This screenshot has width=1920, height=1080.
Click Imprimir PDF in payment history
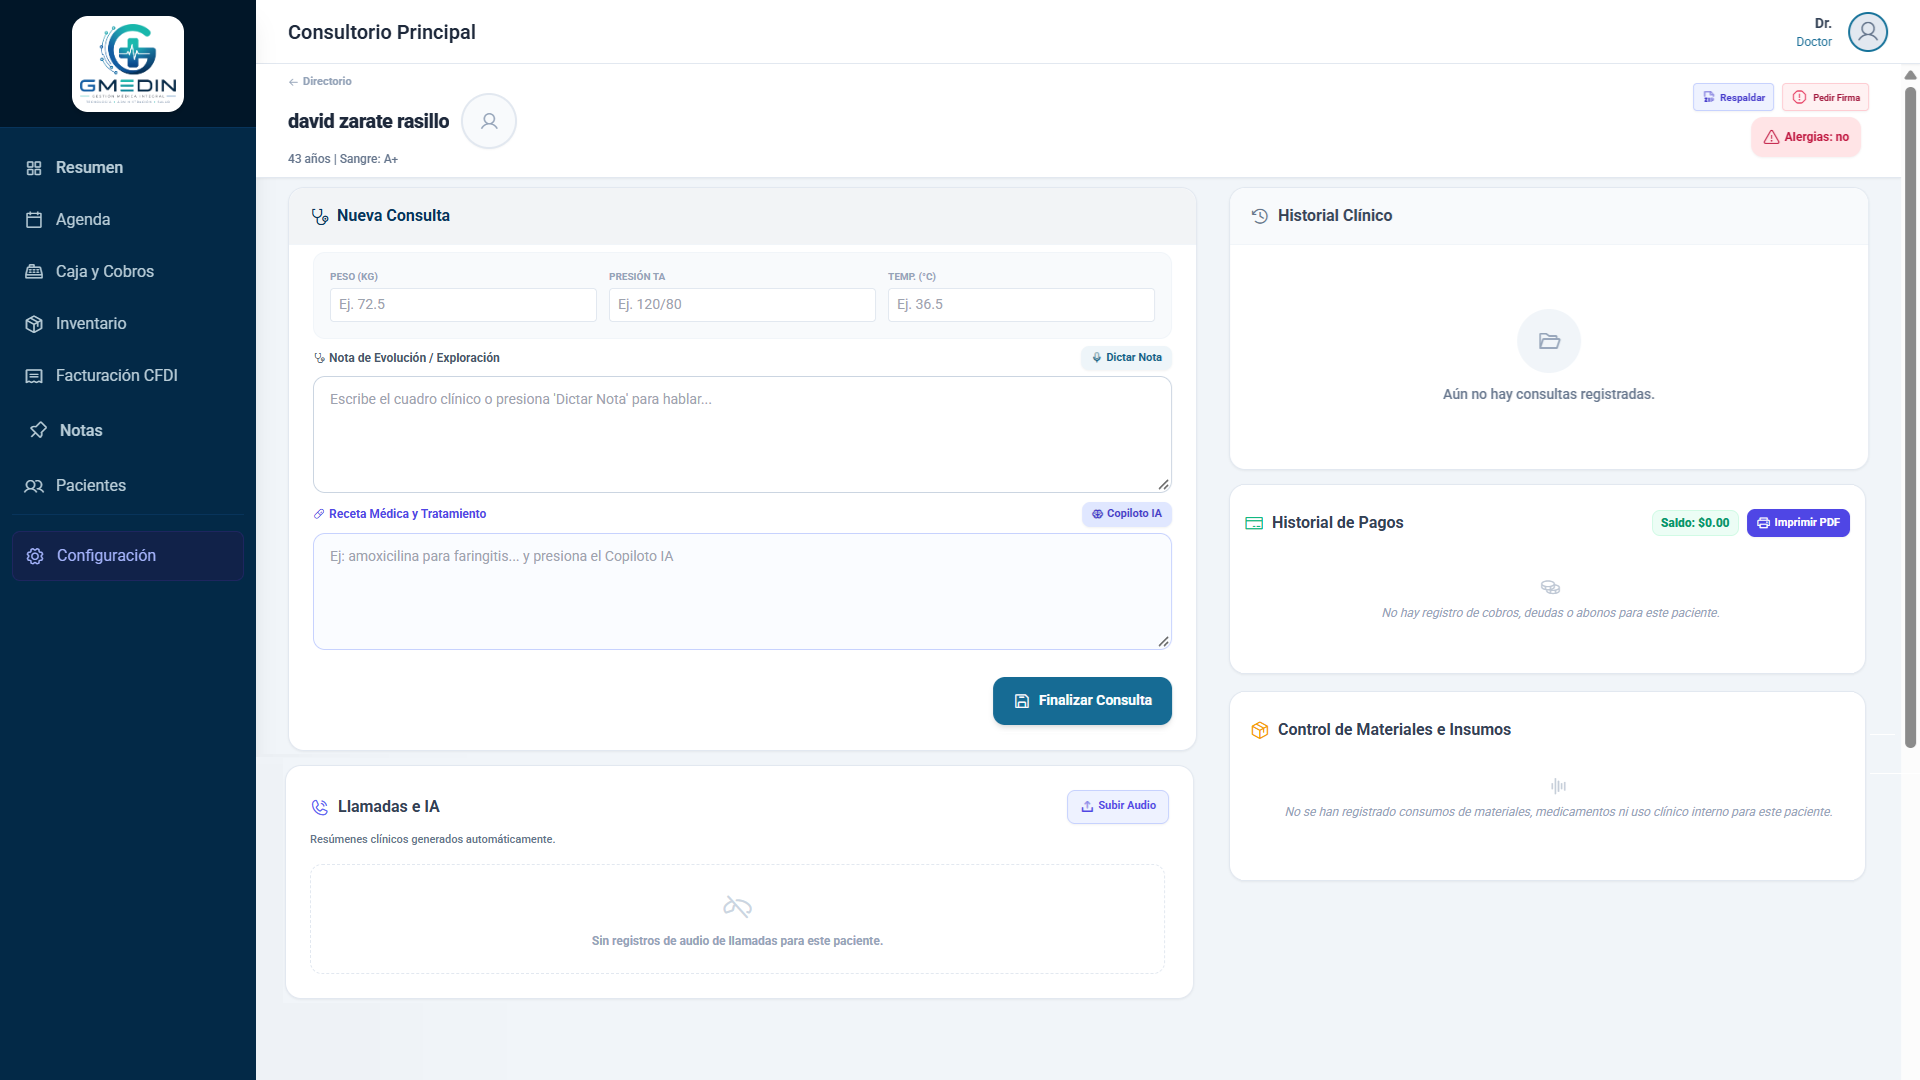[1798, 523]
